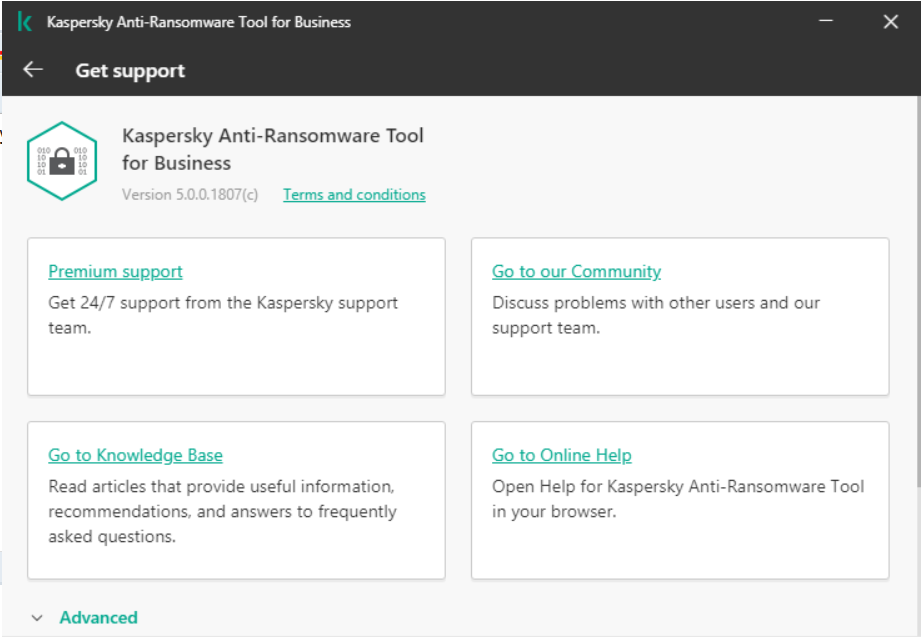Click the 'Read articles that provide useful information' text
921x637 pixels.
(223, 511)
